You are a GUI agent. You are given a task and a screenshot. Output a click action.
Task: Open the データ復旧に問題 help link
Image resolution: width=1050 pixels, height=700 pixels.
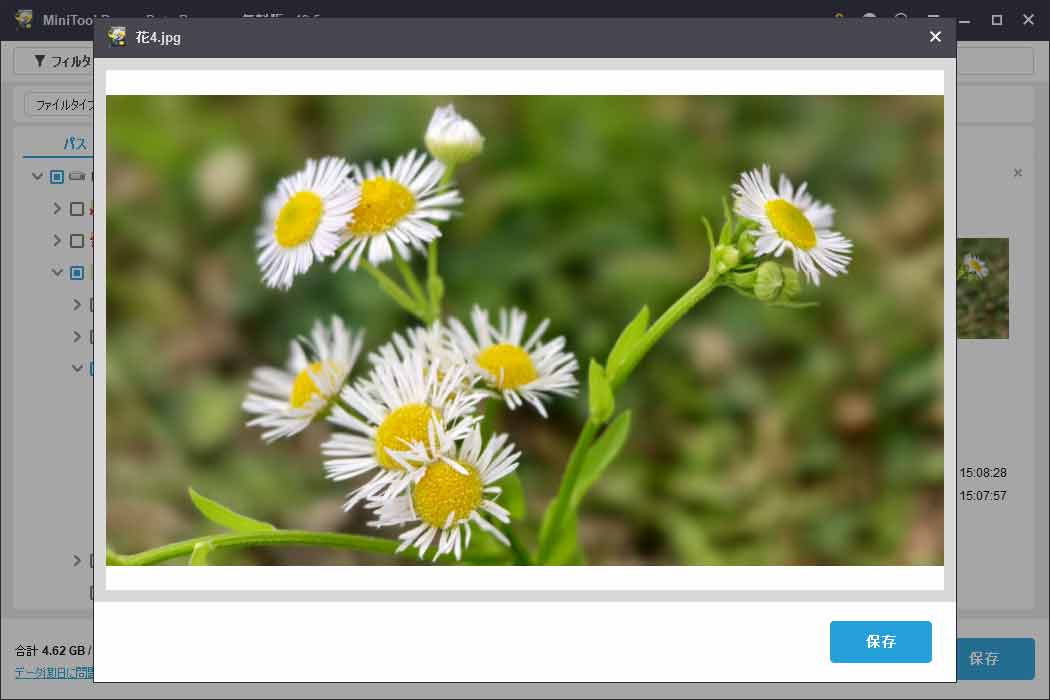54,673
